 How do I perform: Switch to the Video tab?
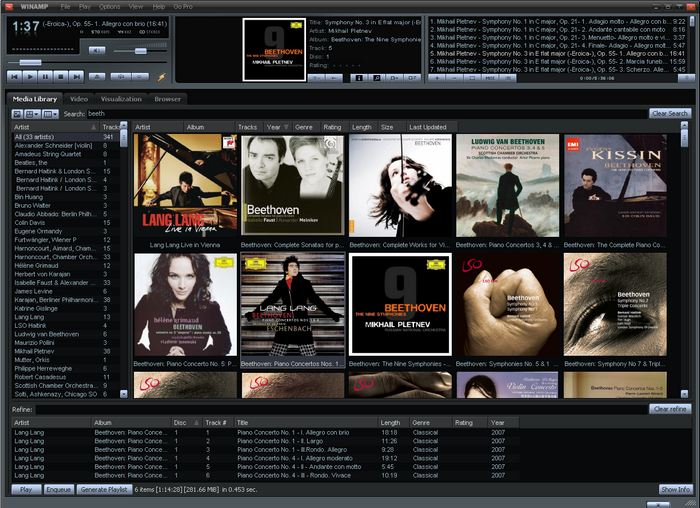click(79, 99)
